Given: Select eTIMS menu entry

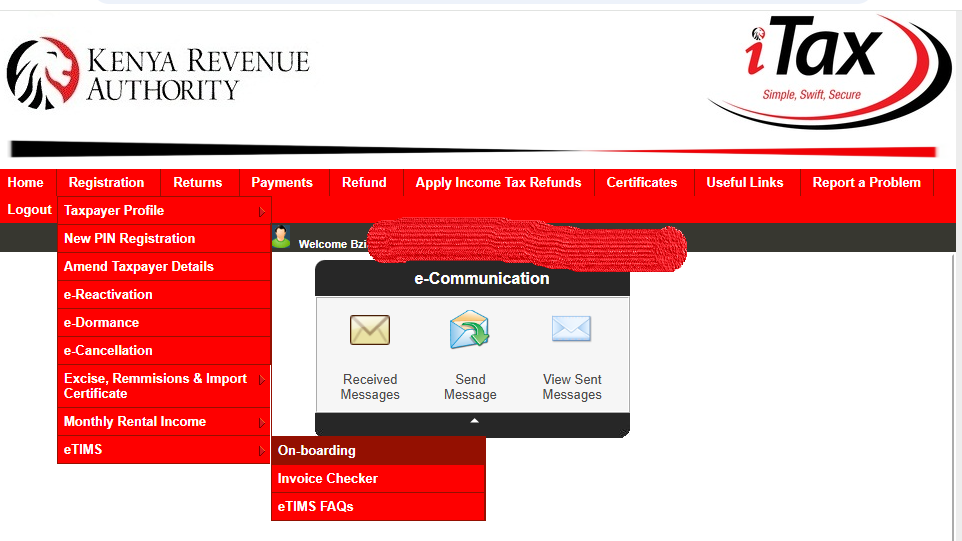Looking at the screenshot, I should (x=164, y=450).
